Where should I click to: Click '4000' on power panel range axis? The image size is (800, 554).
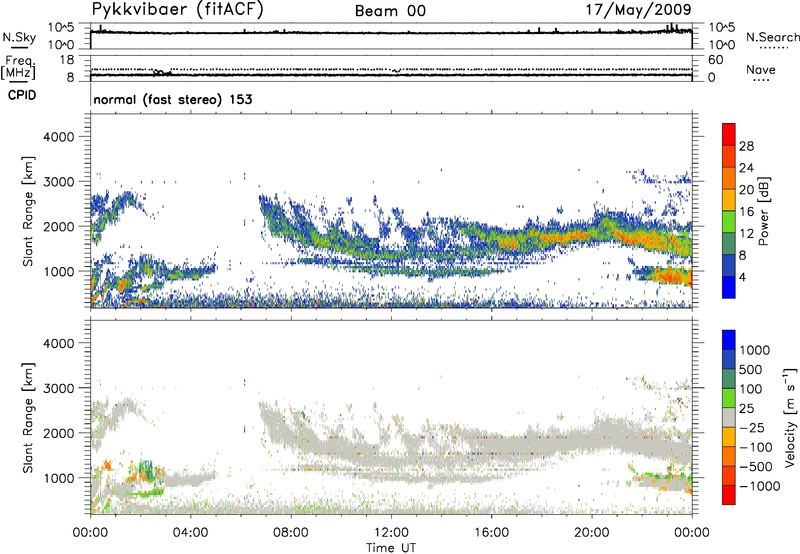coord(58,137)
